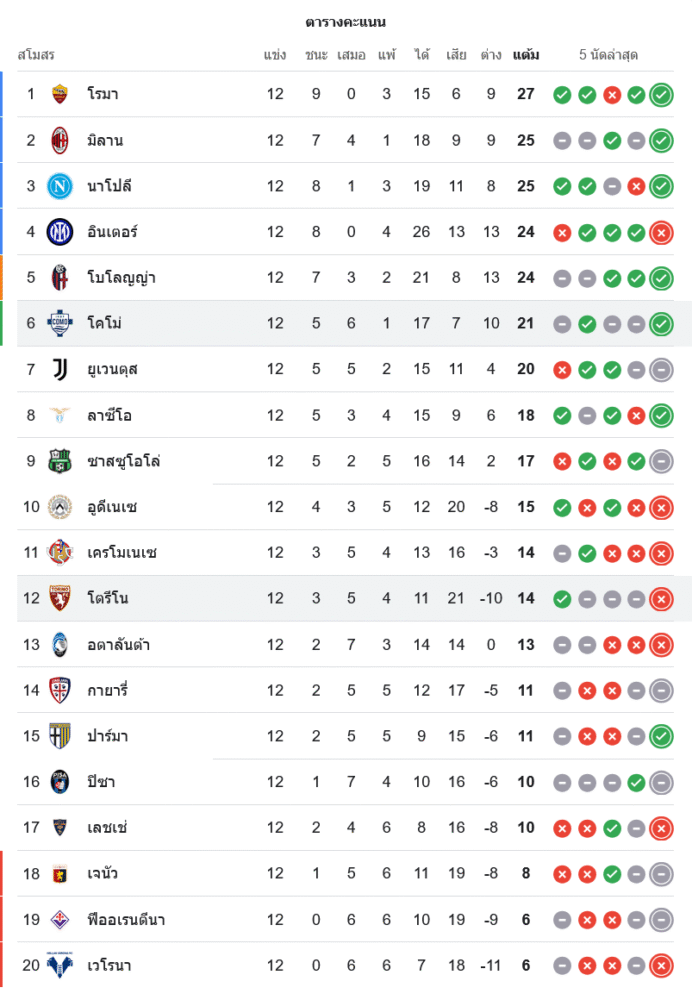Open the ลาซิโอ team link
The image size is (692, 1000).
click(110, 415)
